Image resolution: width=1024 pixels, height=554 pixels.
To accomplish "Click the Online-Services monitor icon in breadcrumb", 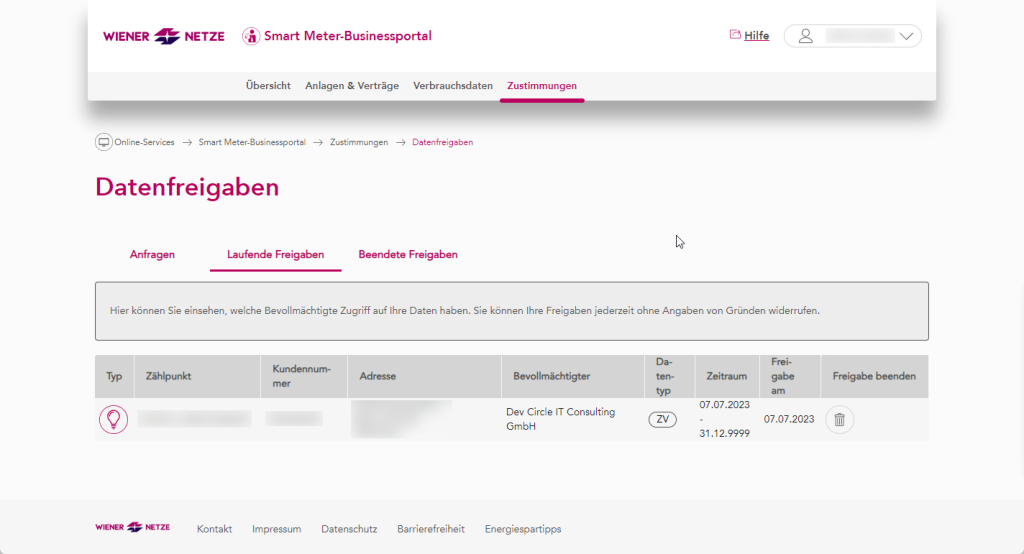I will (103, 142).
